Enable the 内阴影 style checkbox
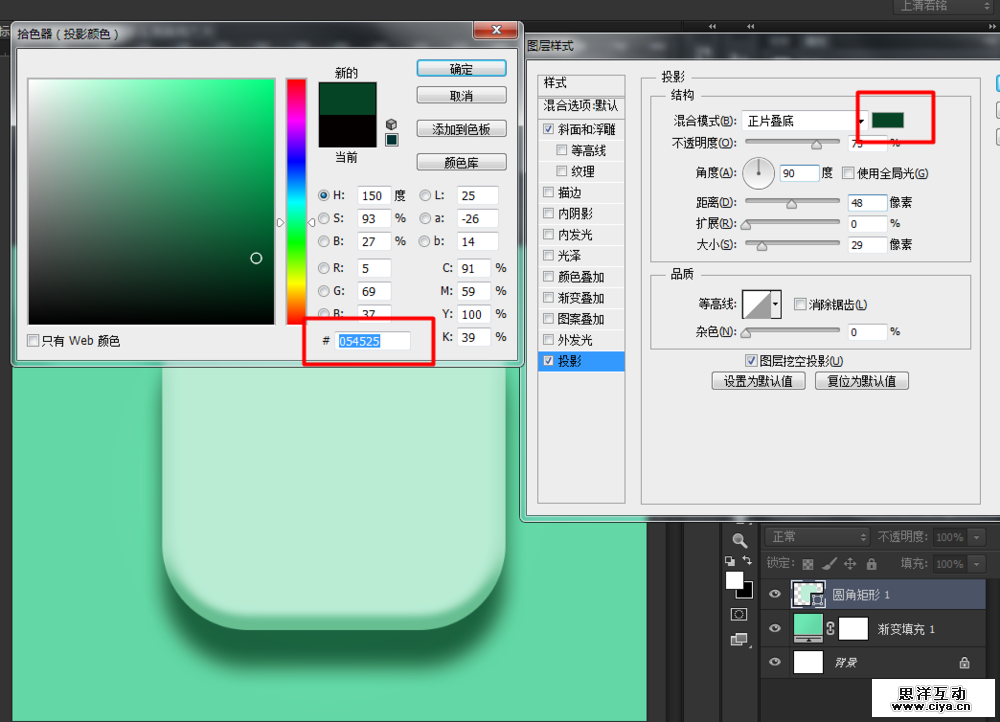Screen dimensions: 1000x722 point(548,213)
